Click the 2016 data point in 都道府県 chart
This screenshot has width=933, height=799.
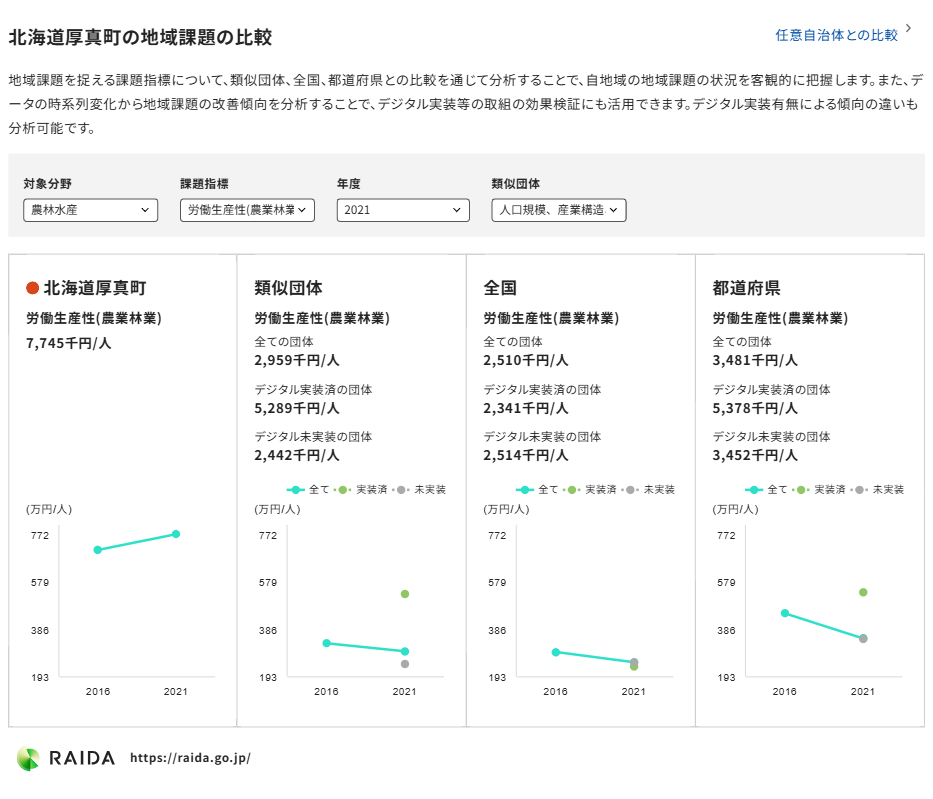click(786, 615)
